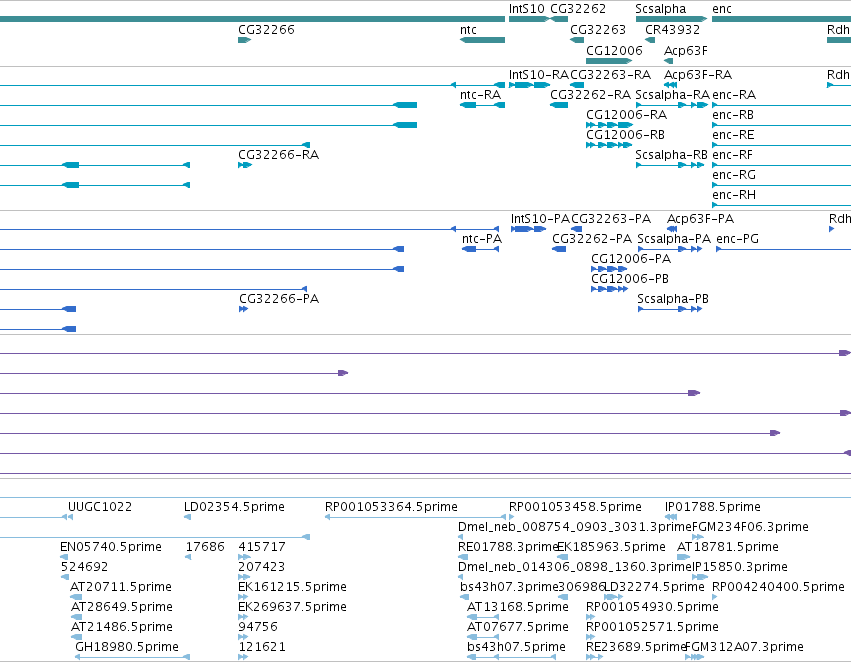Screen dimensions: 851x662
Task: Select the FGM234F06.3prime EST label
Action: click(751, 527)
